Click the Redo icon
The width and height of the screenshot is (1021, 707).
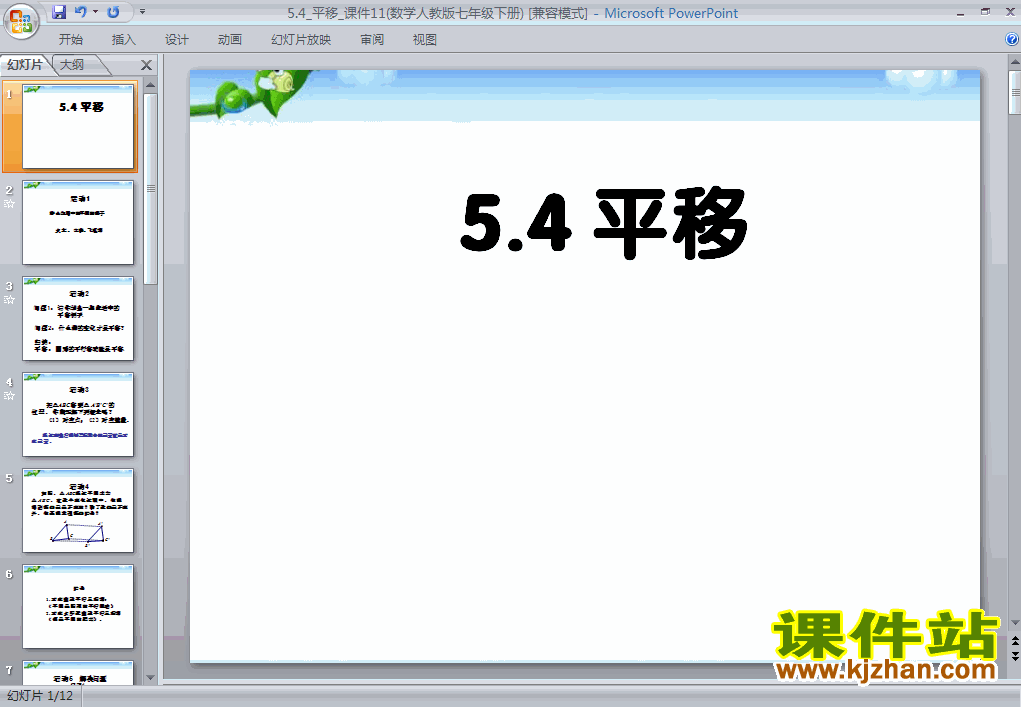113,12
